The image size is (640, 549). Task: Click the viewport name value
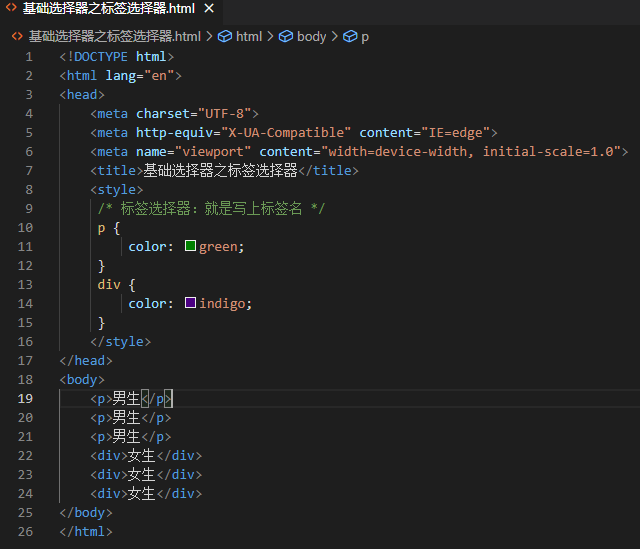point(213,152)
